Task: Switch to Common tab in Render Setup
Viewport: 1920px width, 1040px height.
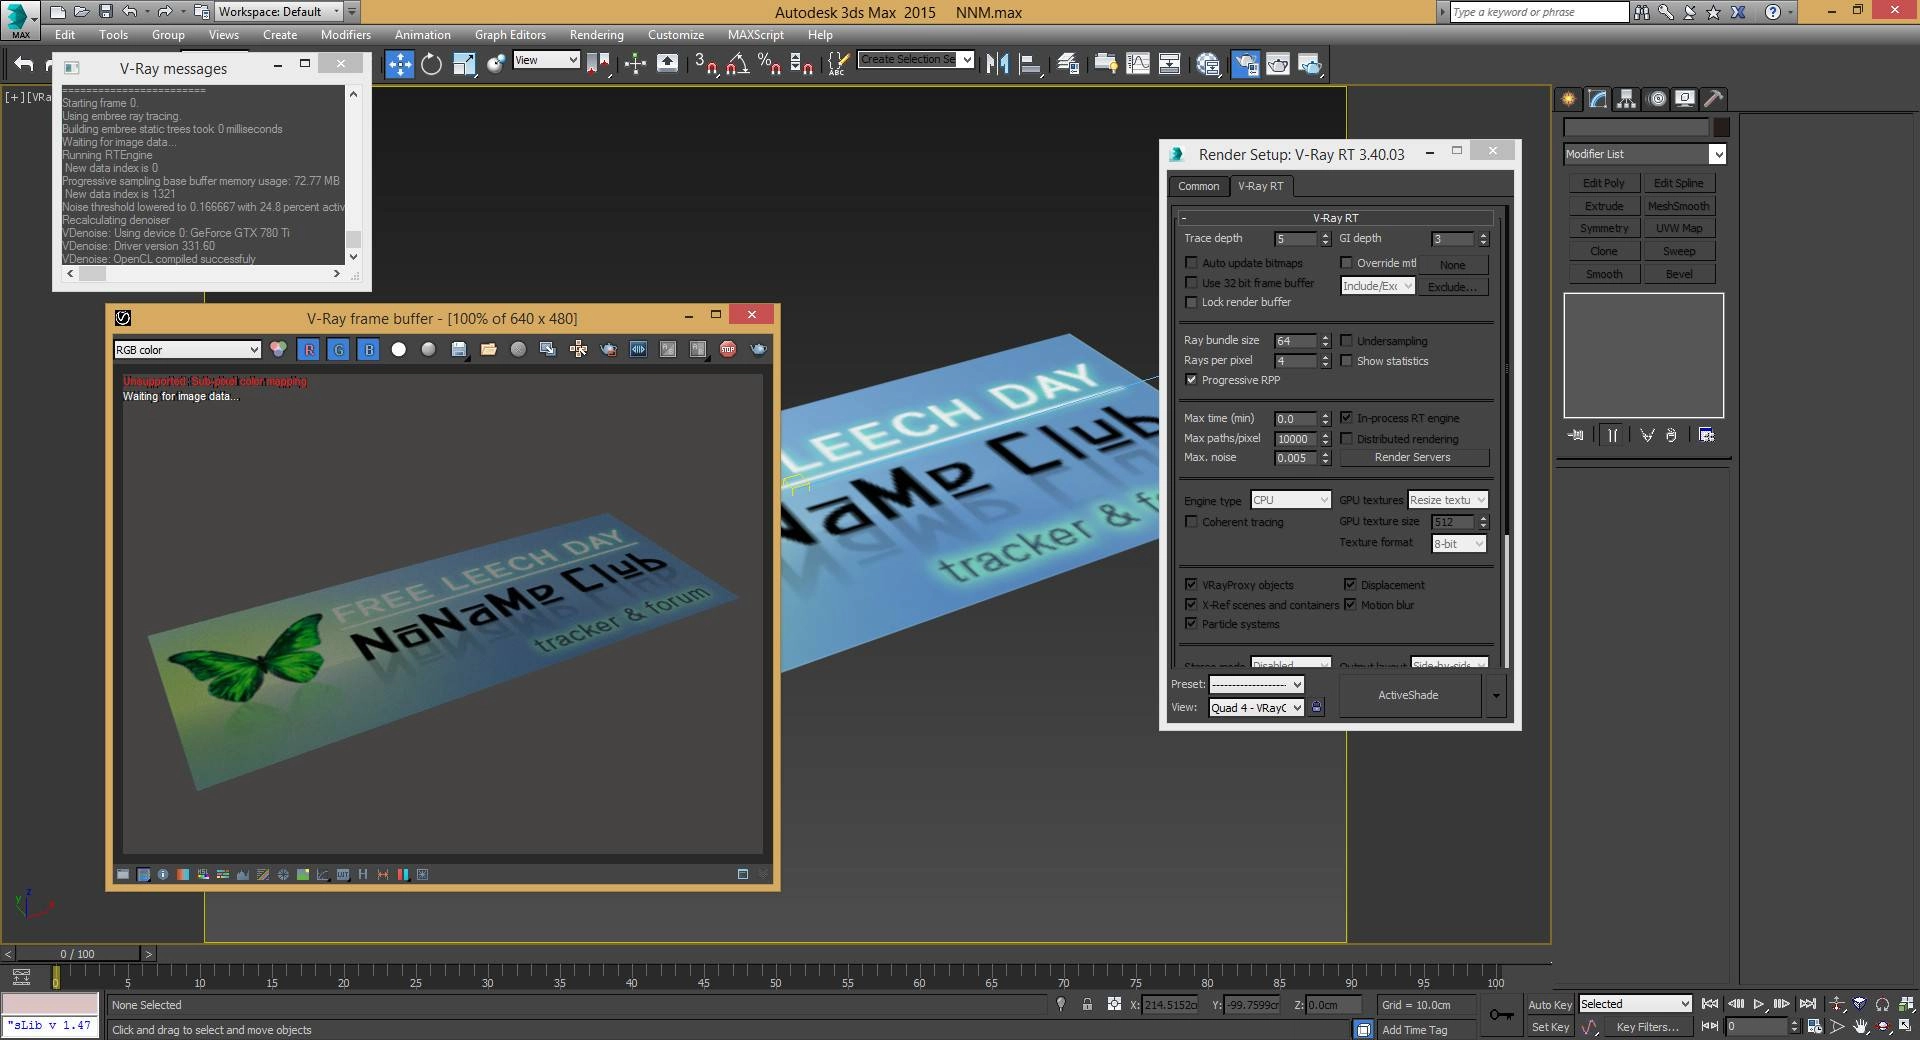Action: (1198, 186)
